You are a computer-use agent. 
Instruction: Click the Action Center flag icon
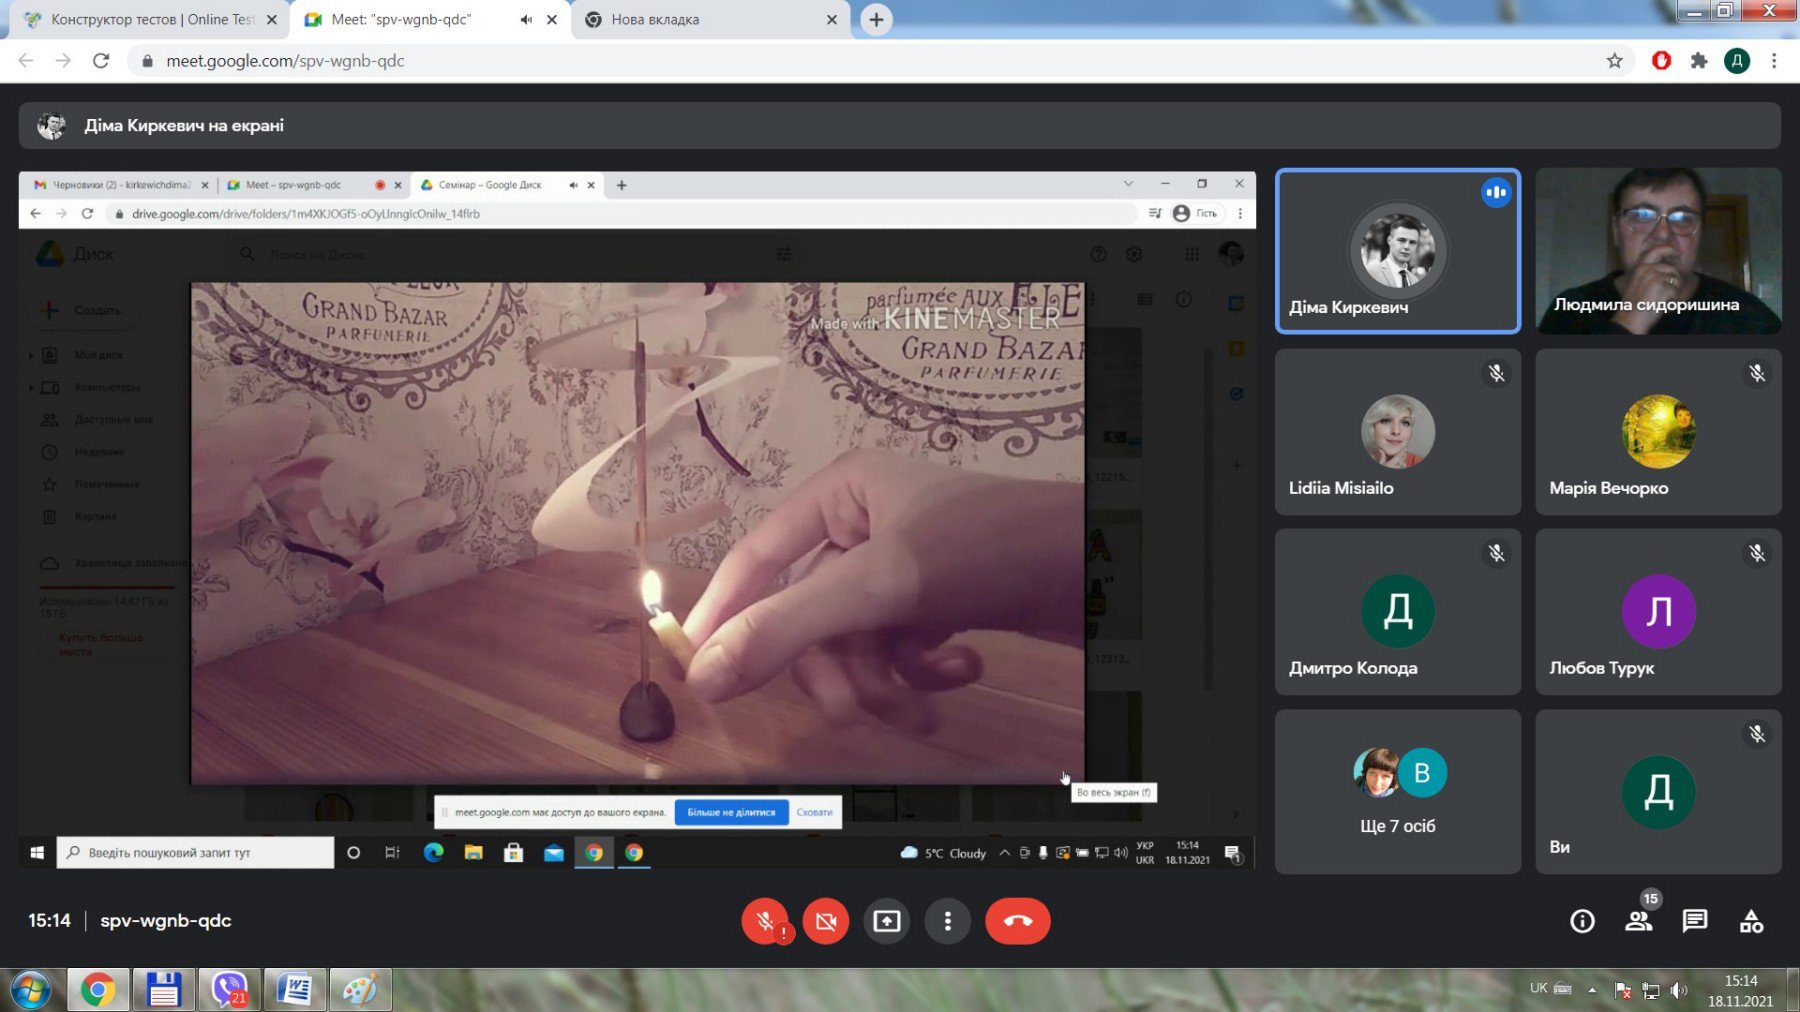coord(1622,990)
